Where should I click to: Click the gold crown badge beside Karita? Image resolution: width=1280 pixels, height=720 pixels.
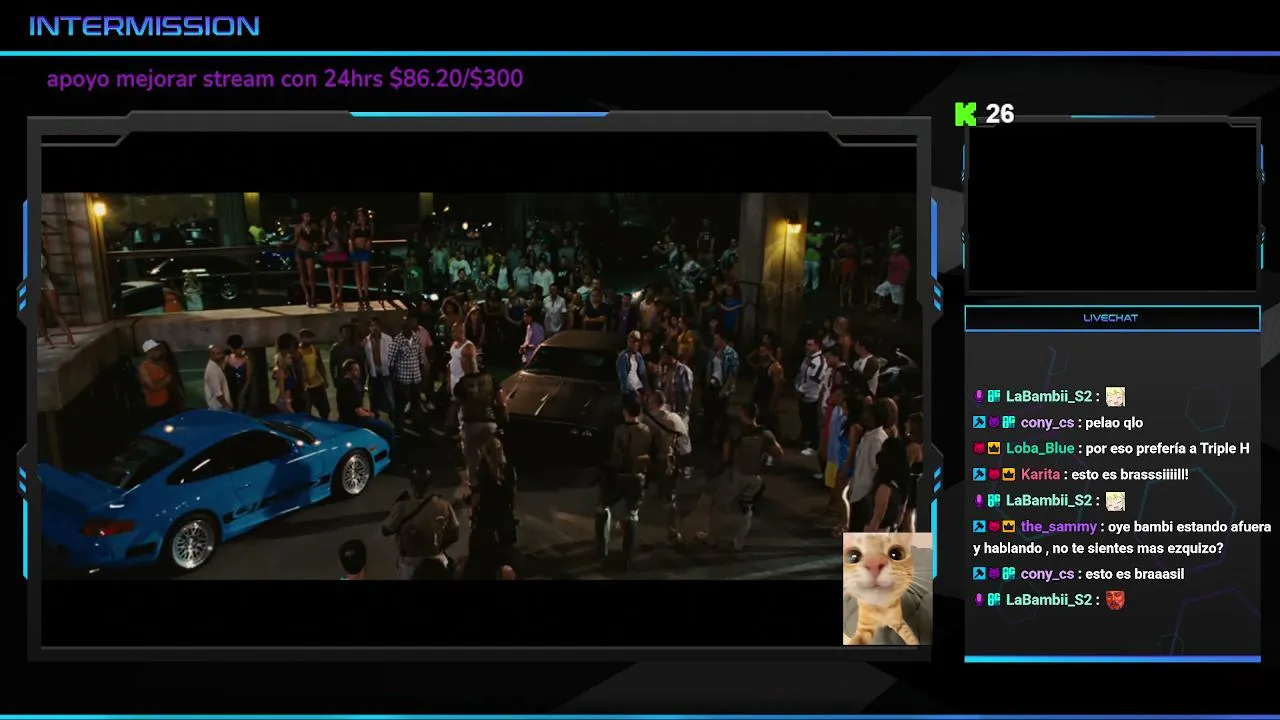click(x=1009, y=475)
